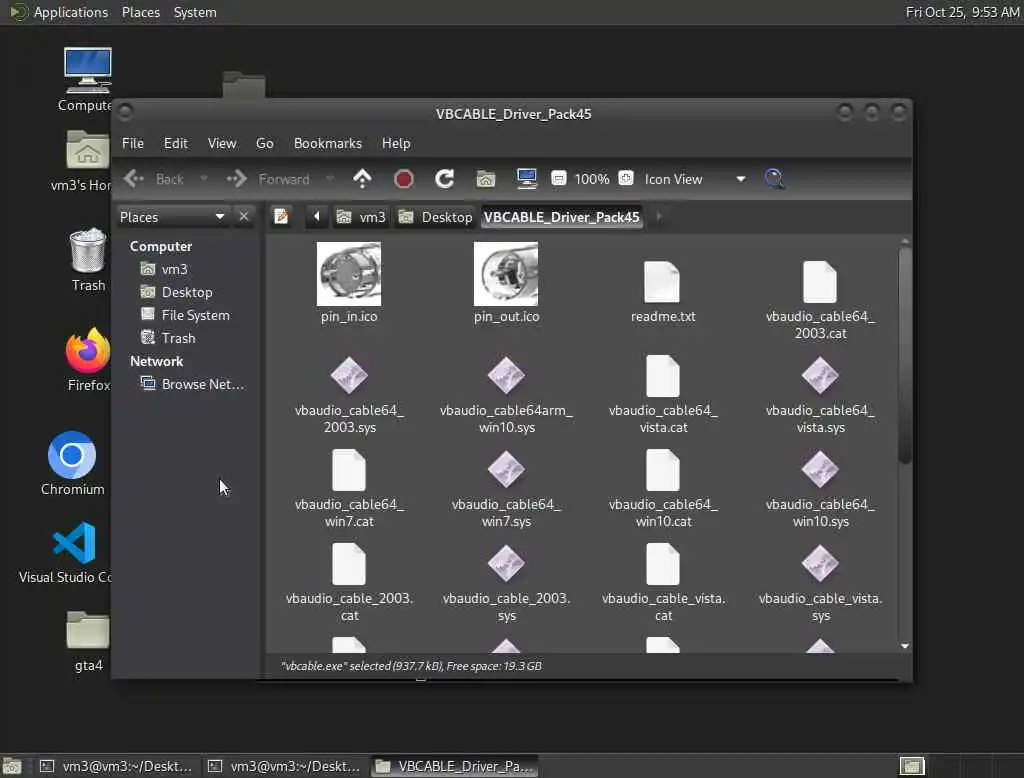Click scrollbar down arrow in file pane
The image size is (1024, 778).
pyautogui.click(x=904, y=646)
